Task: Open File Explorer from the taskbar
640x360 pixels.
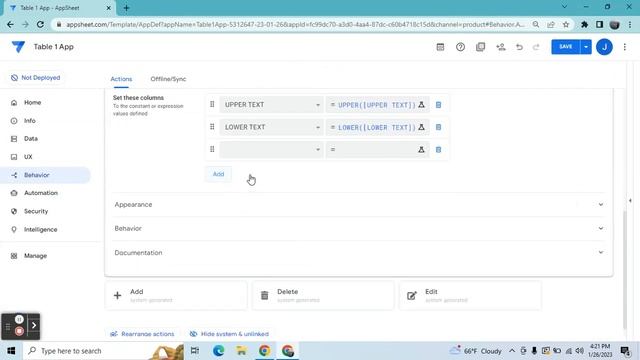Action: [241, 351]
